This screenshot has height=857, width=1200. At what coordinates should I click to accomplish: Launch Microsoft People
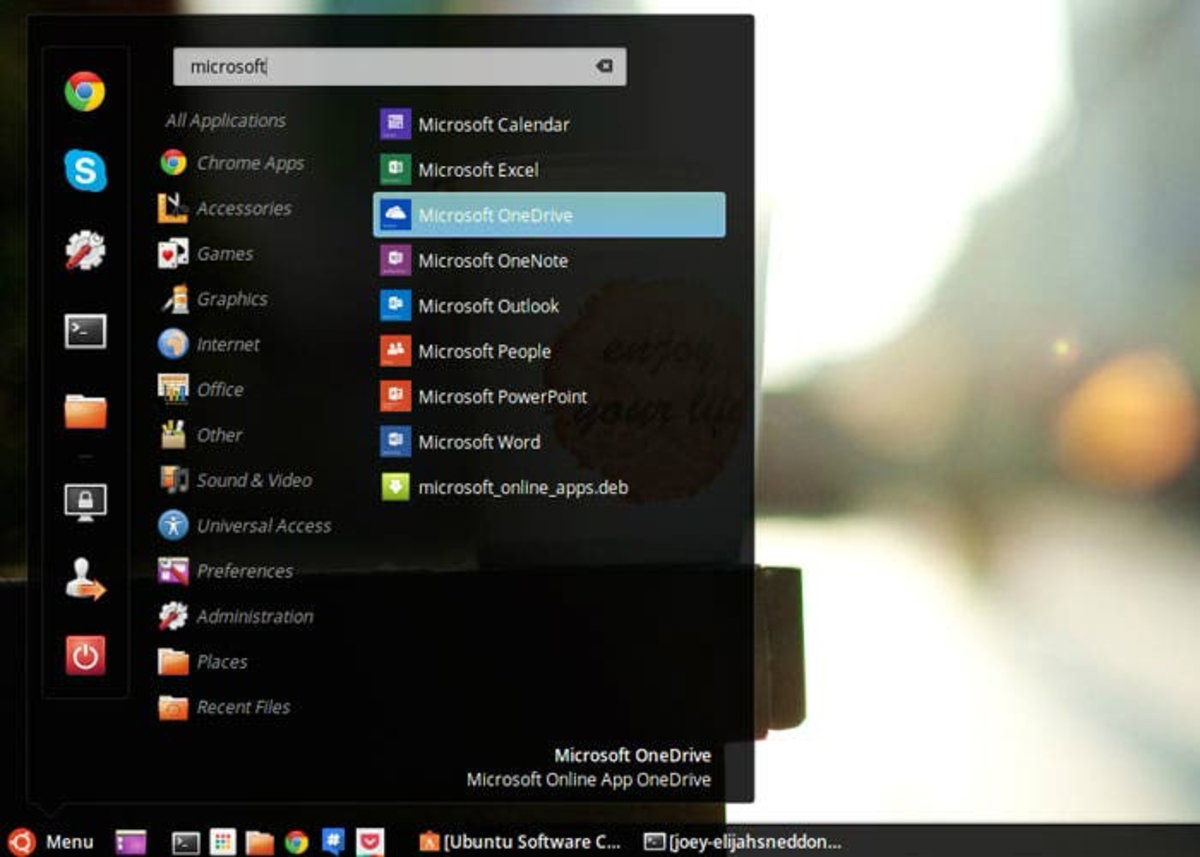point(549,351)
